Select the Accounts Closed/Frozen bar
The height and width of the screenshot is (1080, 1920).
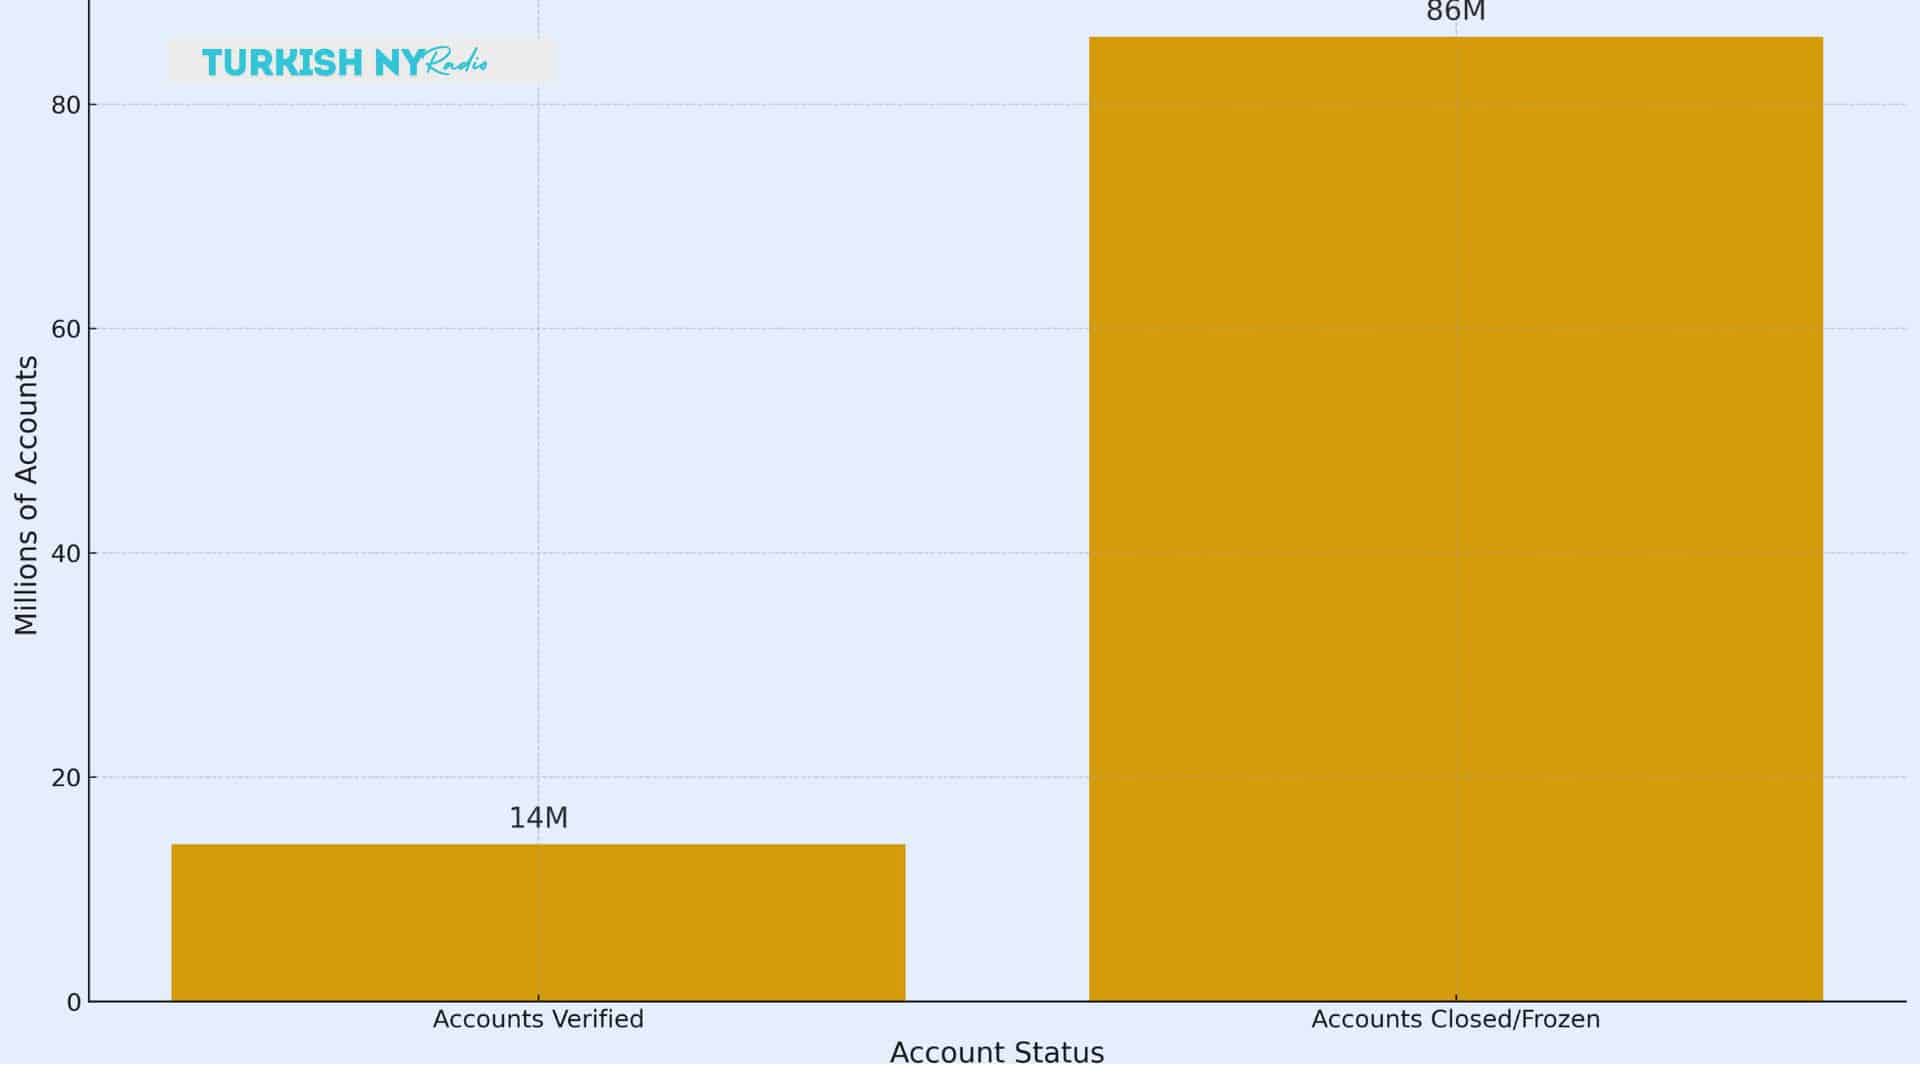[1455, 520]
